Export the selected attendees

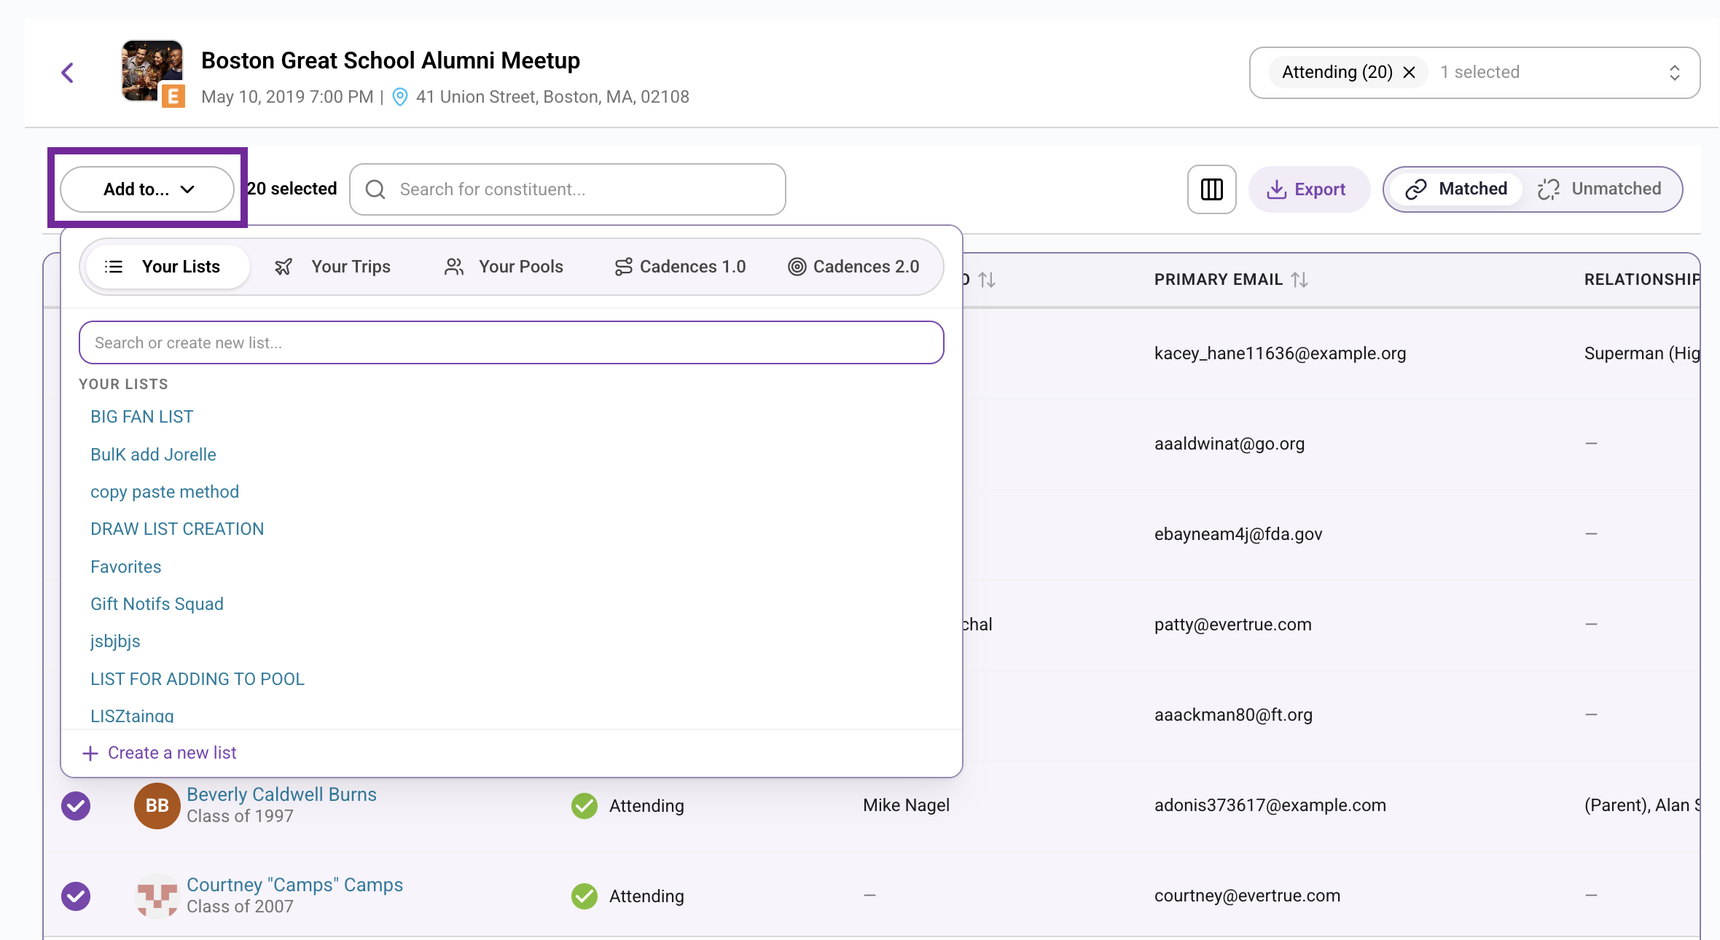(x=1307, y=189)
